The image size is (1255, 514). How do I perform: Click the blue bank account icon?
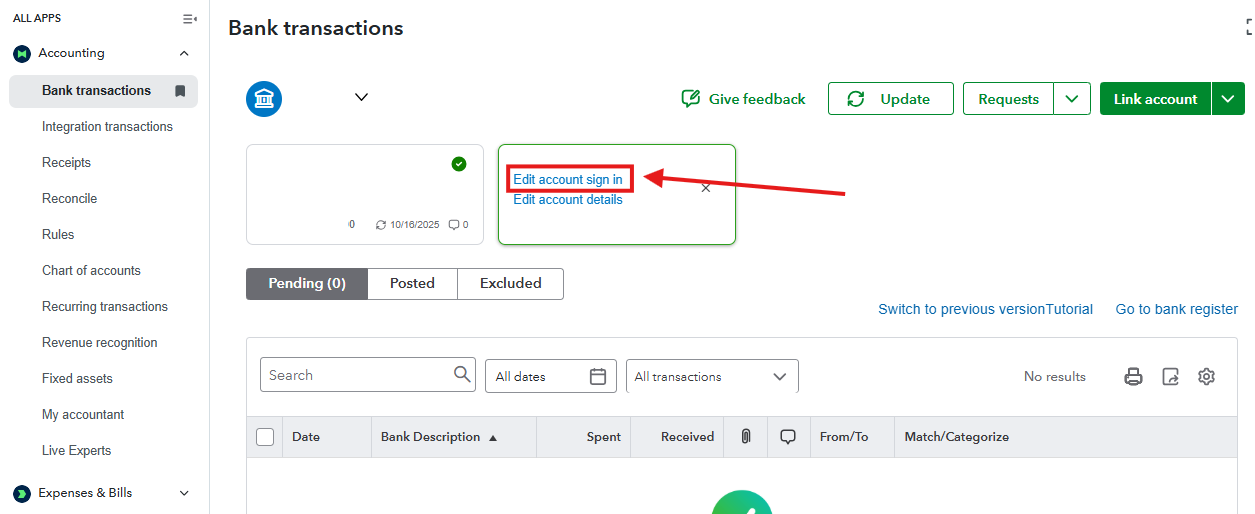(x=264, y=98)
